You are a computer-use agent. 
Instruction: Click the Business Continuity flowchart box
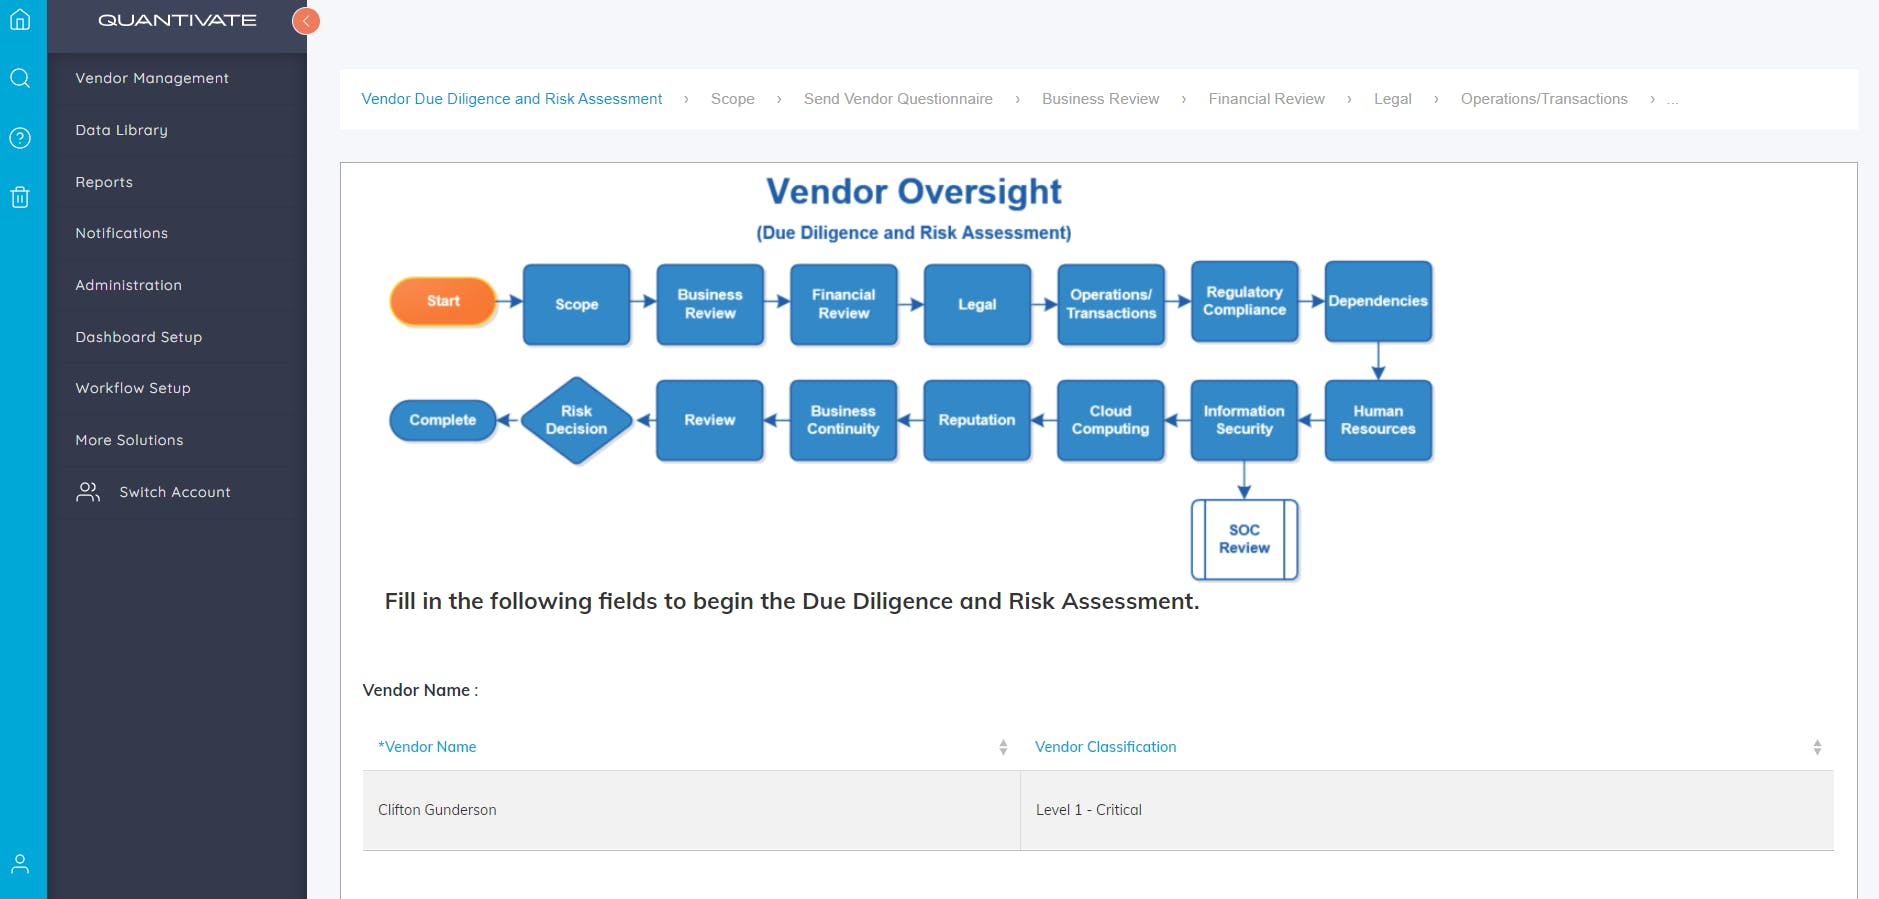click(843, 420)
